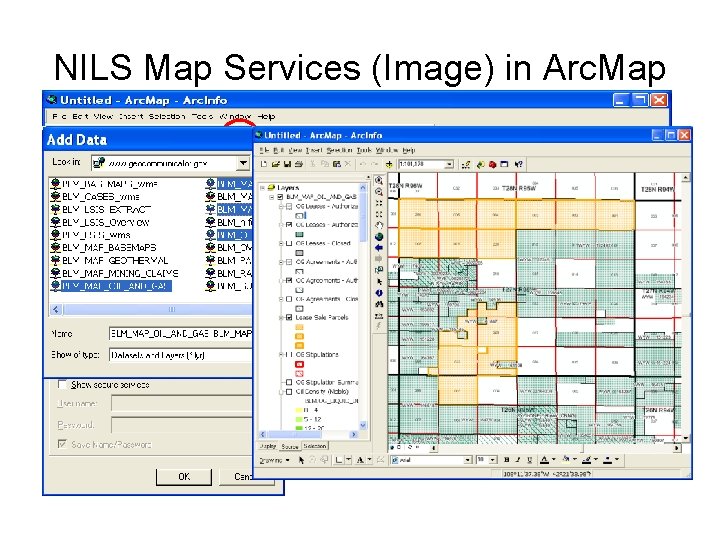Toggle Oil Density layer checkbox

tap(289, 392)
